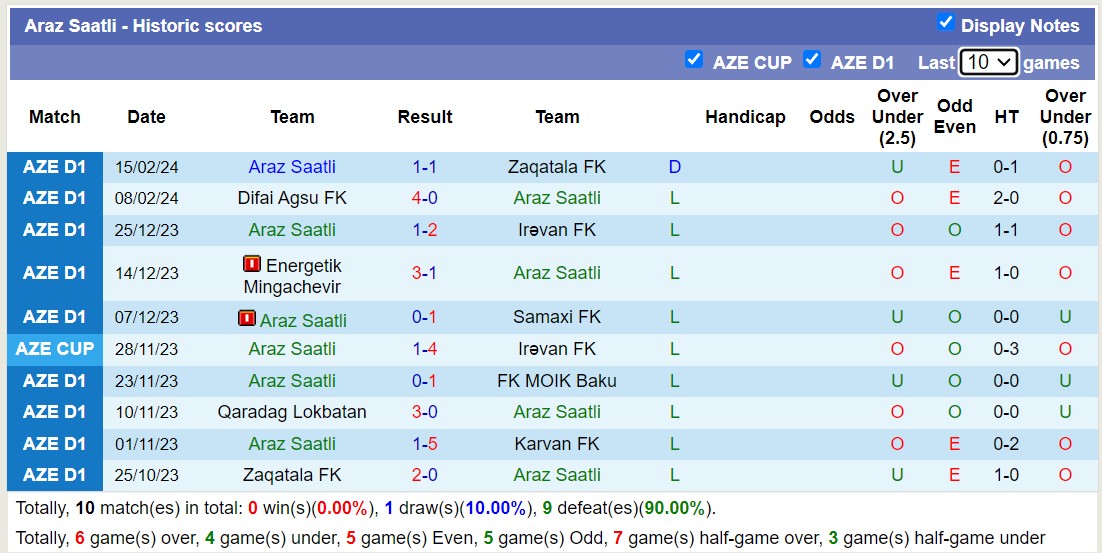Click the Handicap column header
The width and height of the screenshot is (1102, 553).
tap(745, 117)
